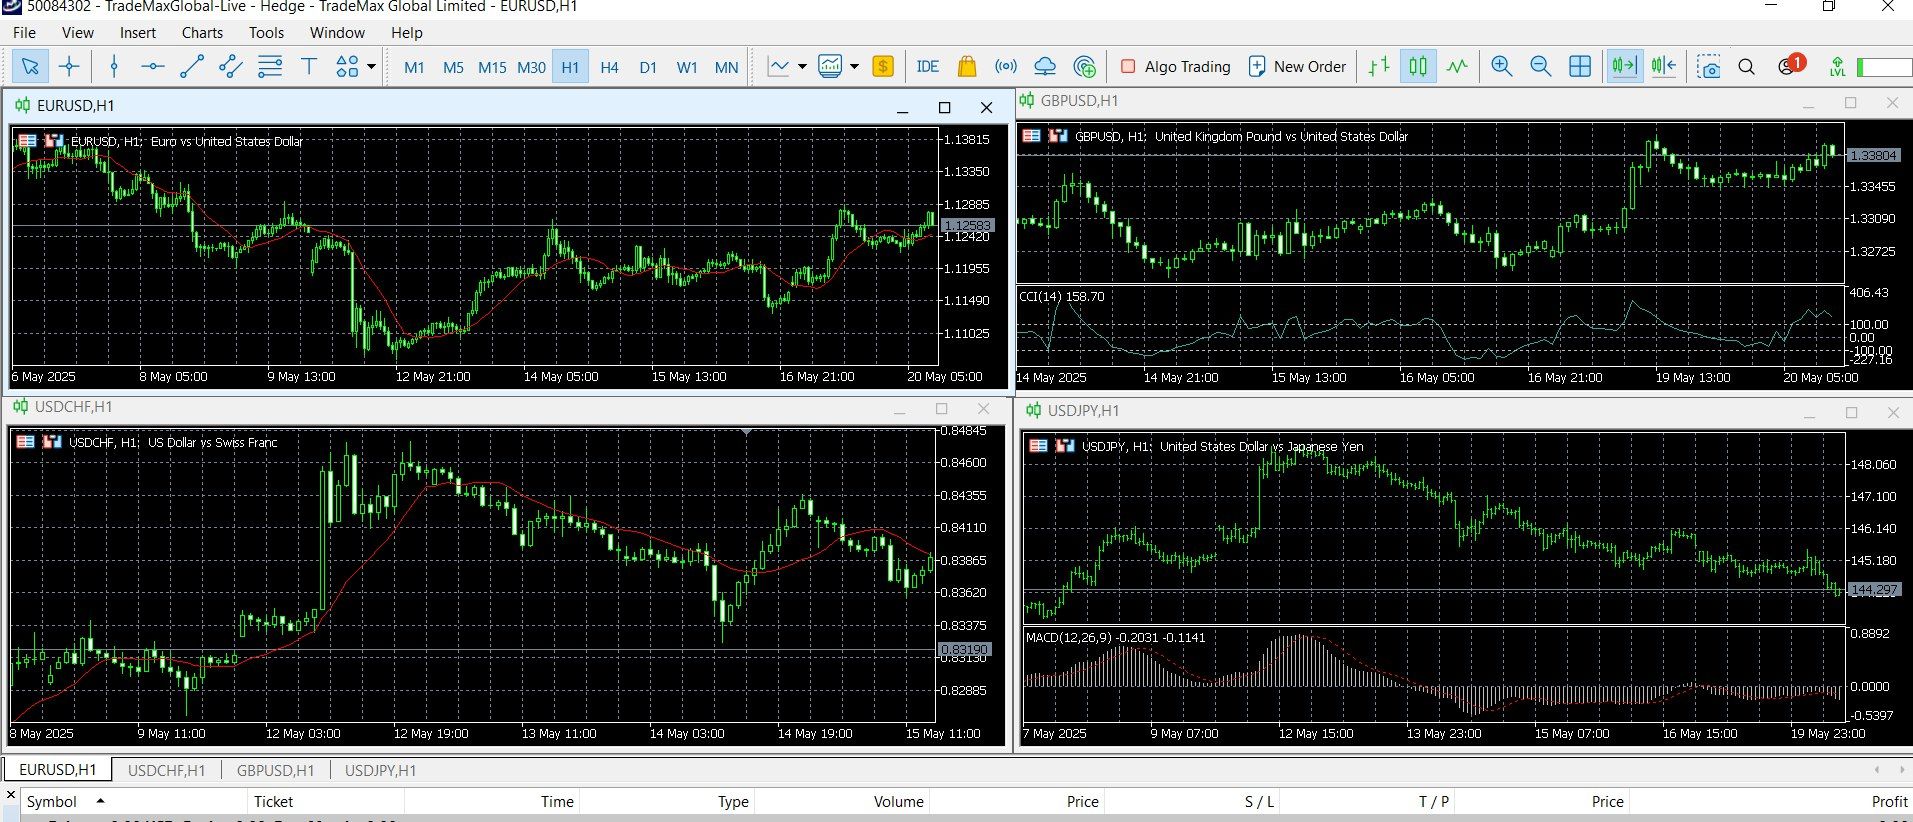Maximize the EURUSD,H1 chart window

[x=944, y=107]
